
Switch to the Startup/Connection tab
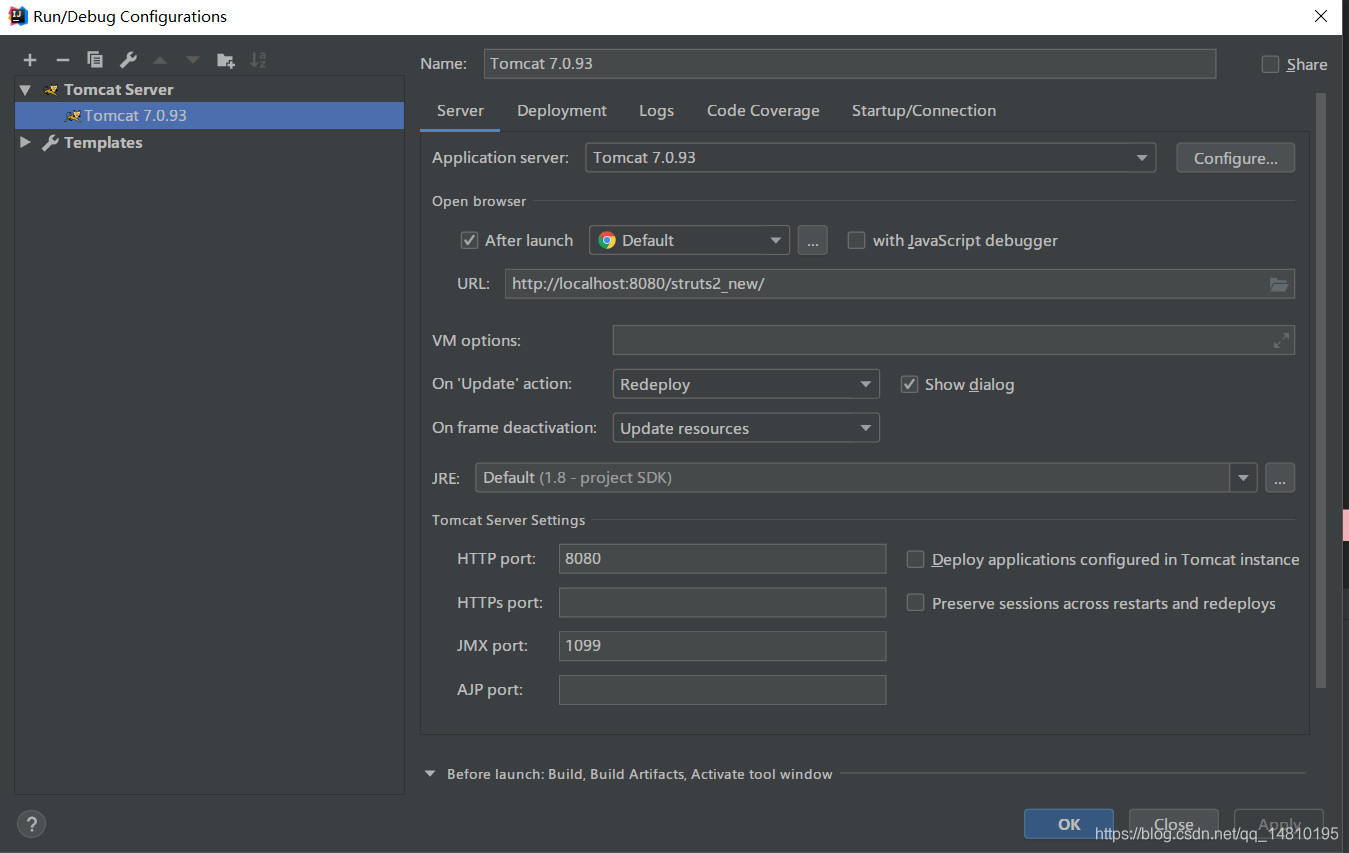click(924, 111)
